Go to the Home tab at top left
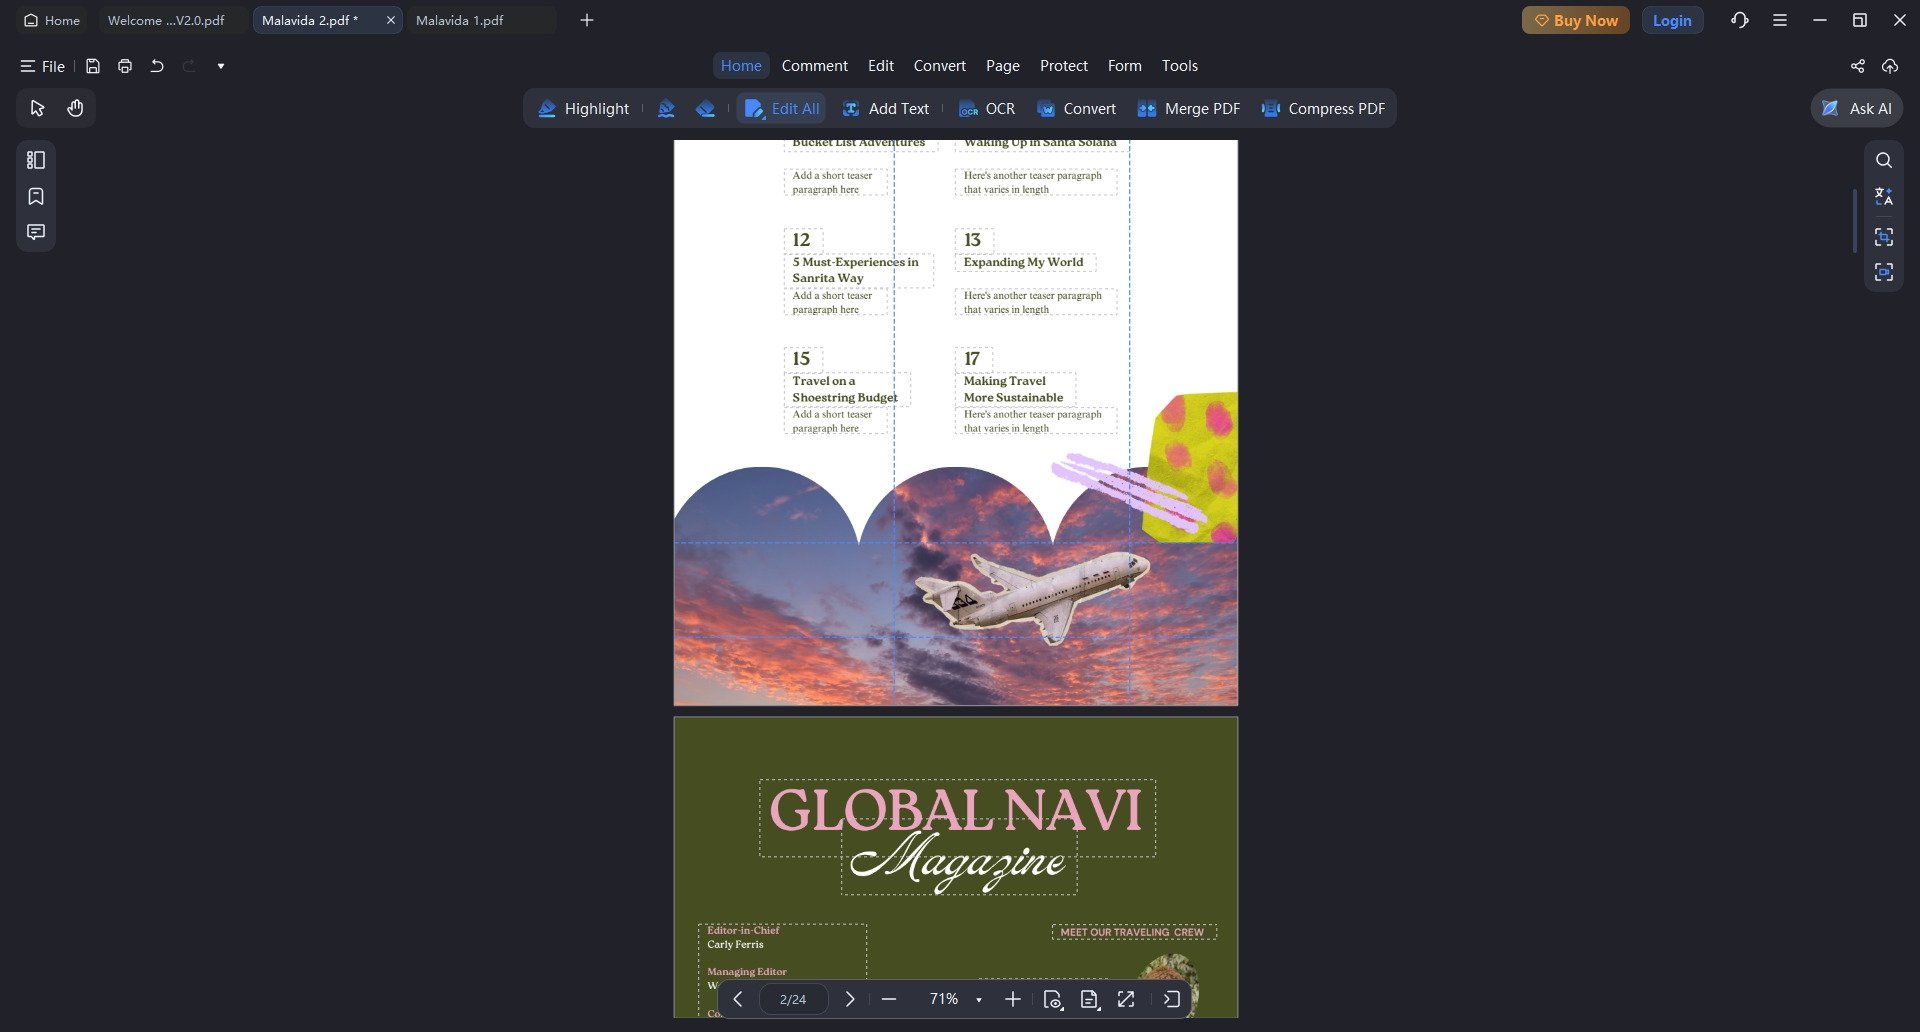The width and height of the screenshot is (1920, 1032). pos(52,20)
